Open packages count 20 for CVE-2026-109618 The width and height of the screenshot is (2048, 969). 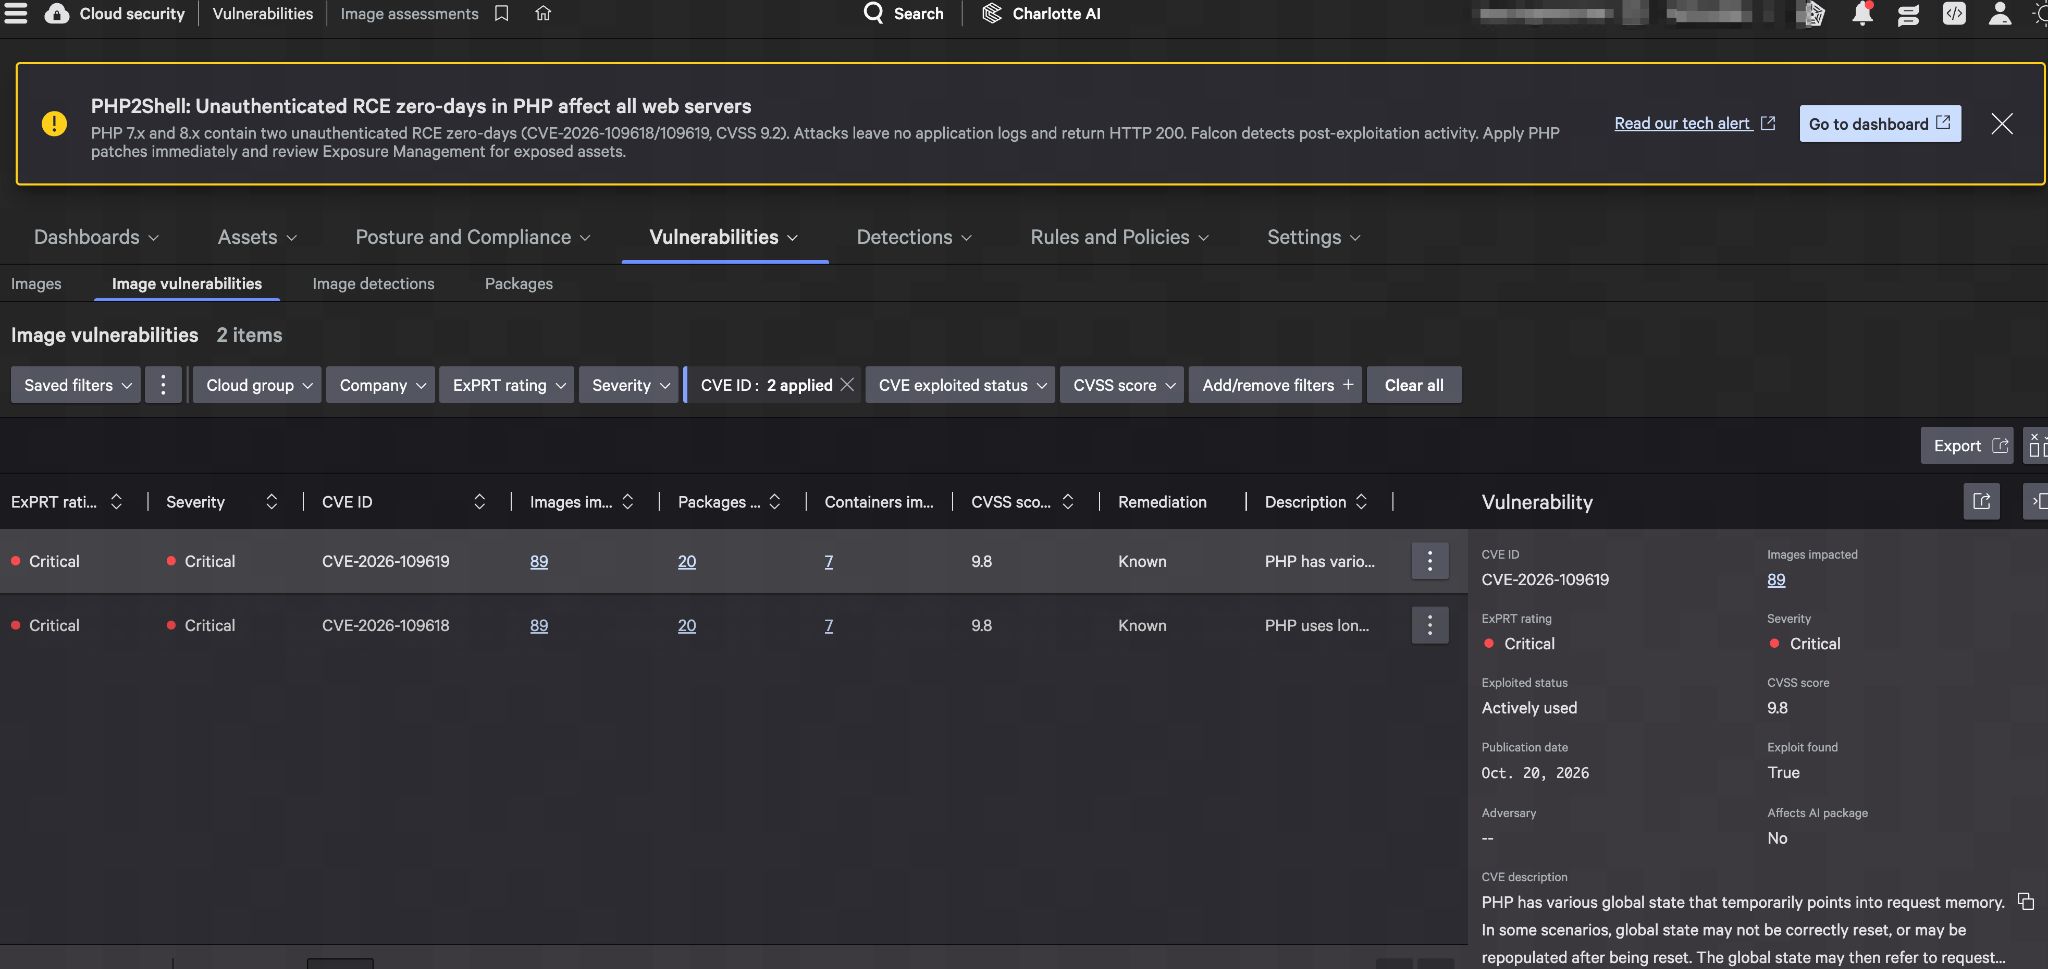[x=687, y=626]
